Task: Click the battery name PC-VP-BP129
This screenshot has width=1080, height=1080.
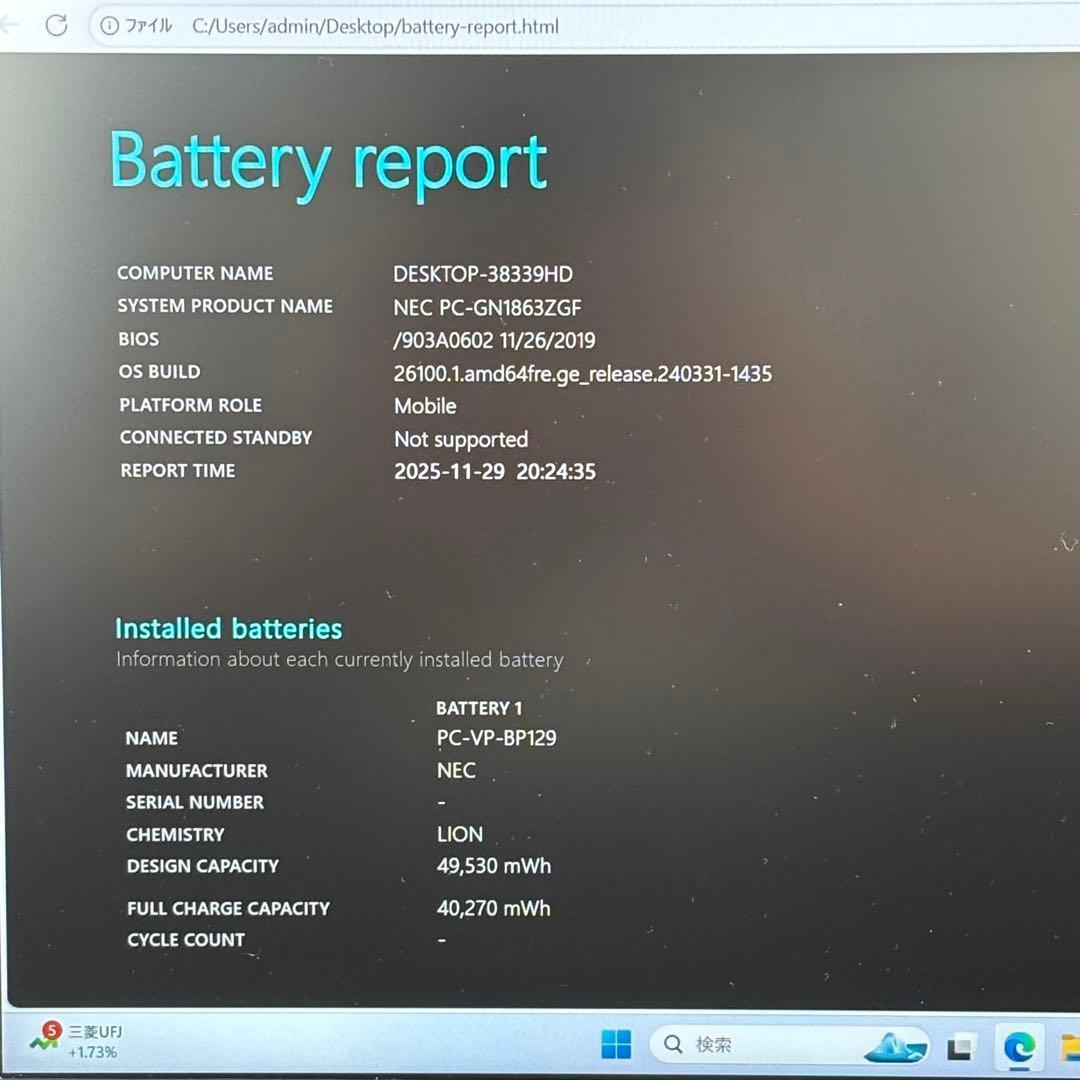Action: 496,738
